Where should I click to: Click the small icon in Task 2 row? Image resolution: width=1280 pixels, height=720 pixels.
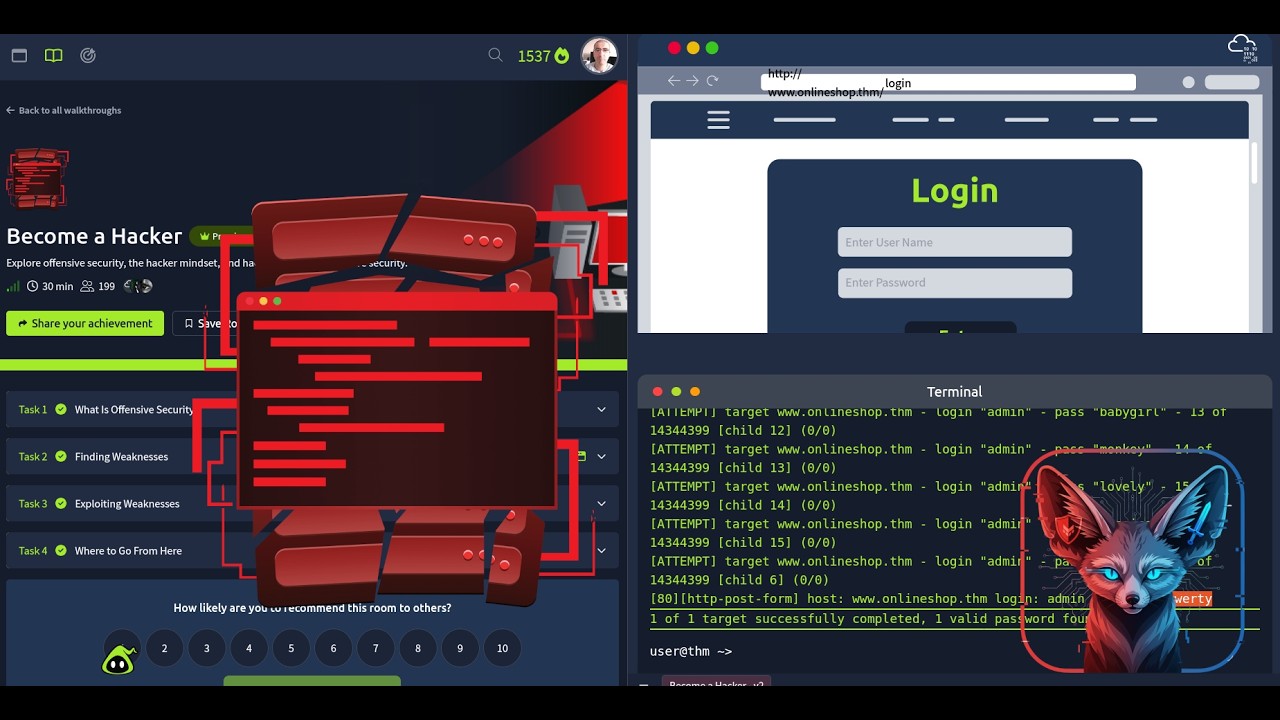pyautogui.click(x=582, y=456)
